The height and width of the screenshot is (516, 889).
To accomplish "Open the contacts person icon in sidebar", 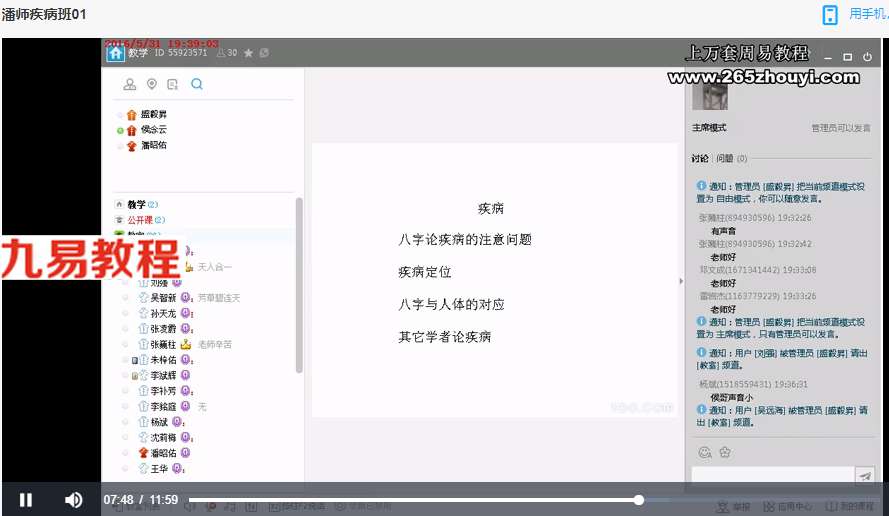I will [x=130, y=84].
